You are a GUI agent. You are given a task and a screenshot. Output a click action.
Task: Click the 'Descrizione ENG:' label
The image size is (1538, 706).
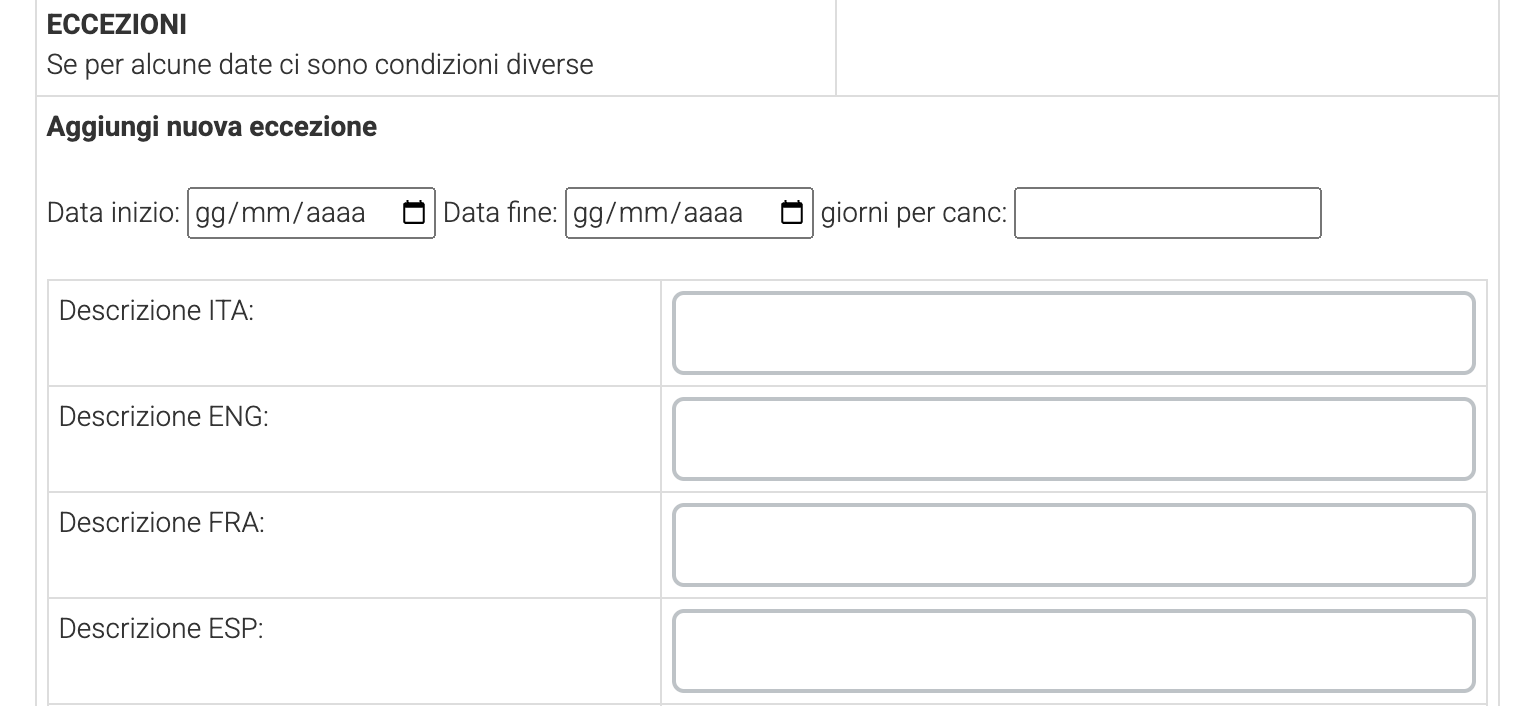(164, 417)
